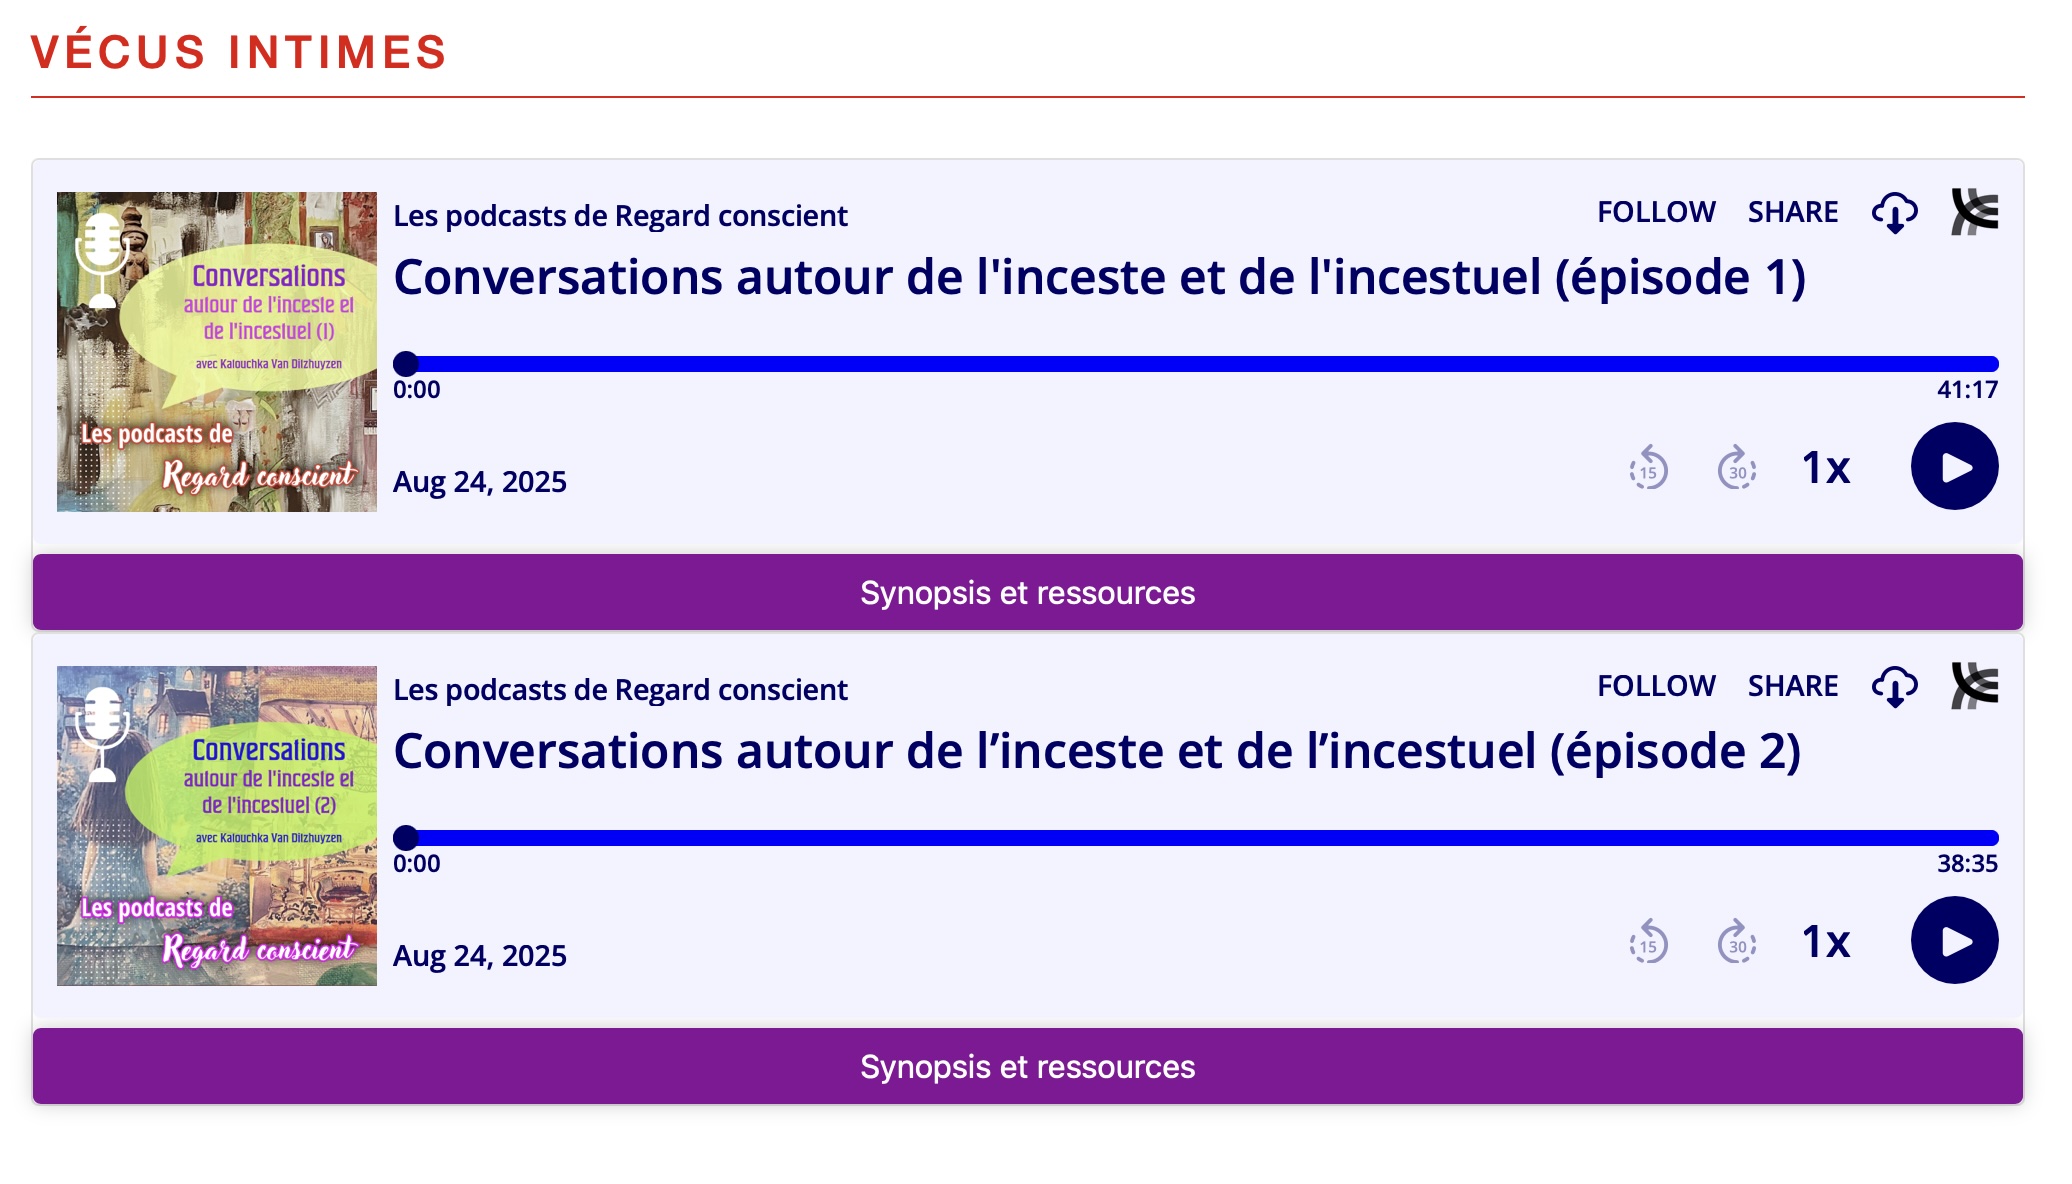The width and height of the screenshot is (2072, 1184).
Task: Rewind 15 seconds in episode 1
Action: pyautogui.click(x=1648, y=468)
